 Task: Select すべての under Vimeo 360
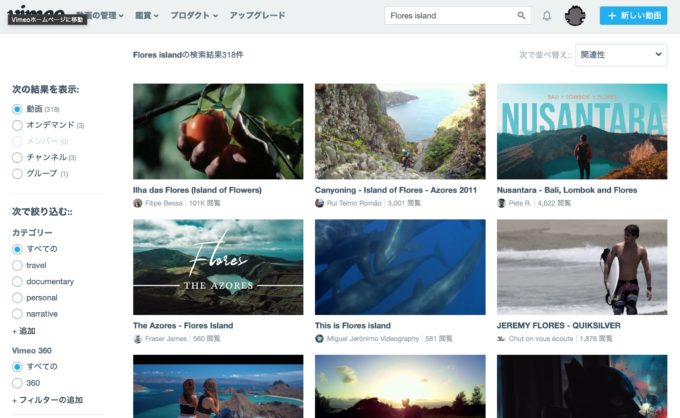click(17, 367)
